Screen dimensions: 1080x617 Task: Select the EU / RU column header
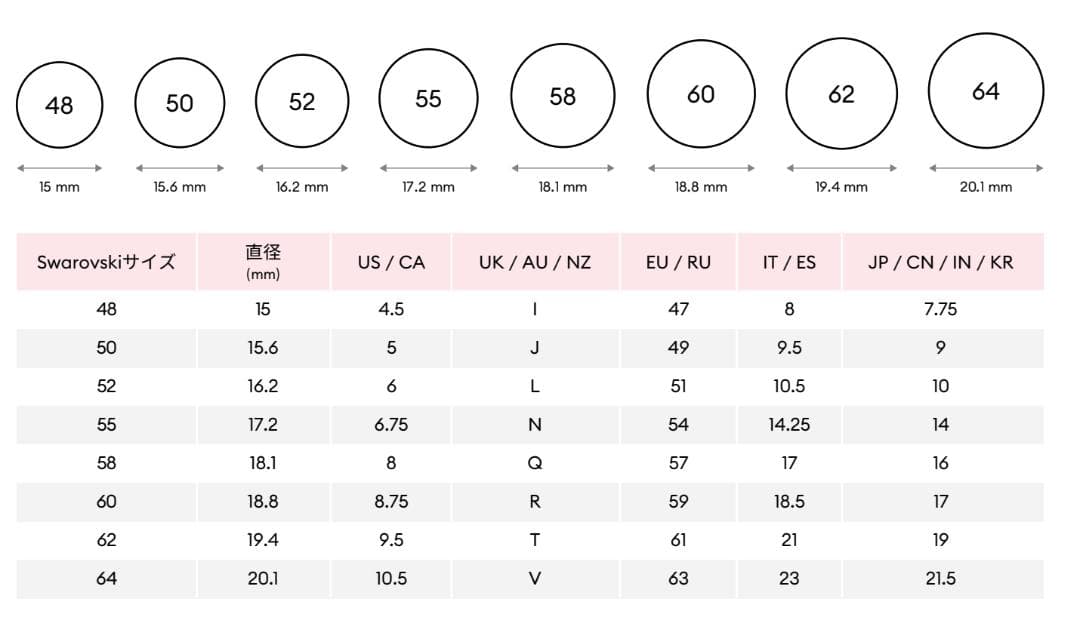pyautogui.click(x=678, y=262)
